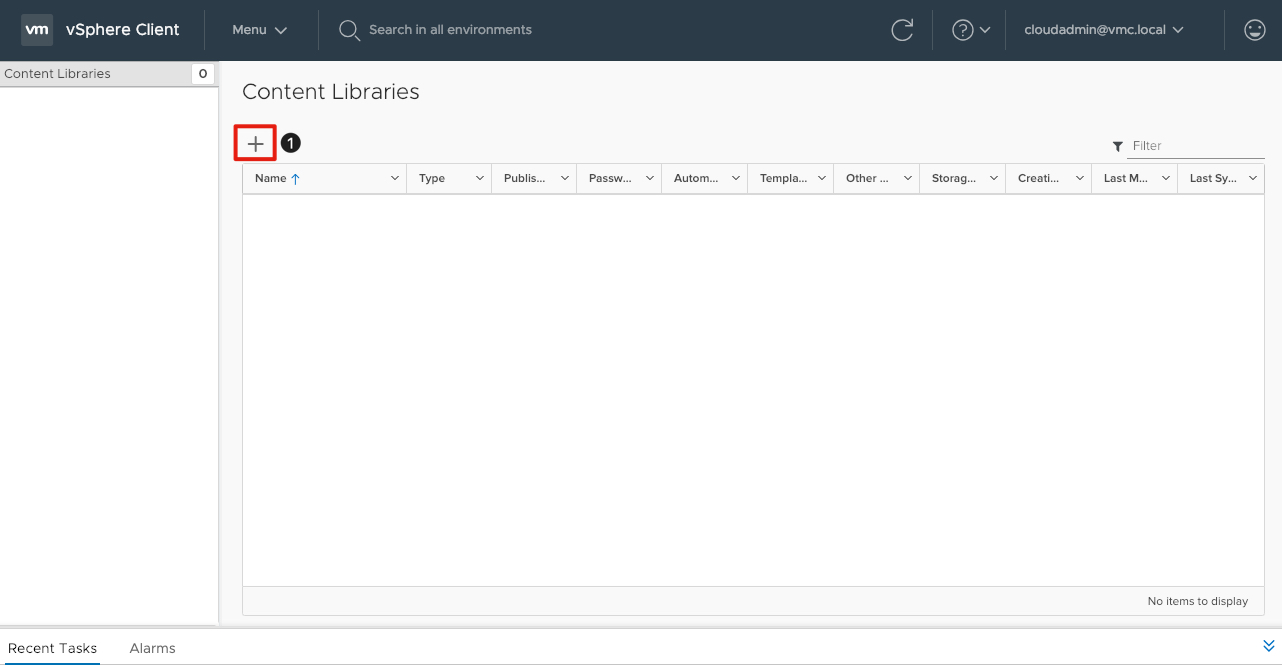The height and width of the screenshot is (665, 1282).
Task: Click the vSphere Client title
Action: 122,30
